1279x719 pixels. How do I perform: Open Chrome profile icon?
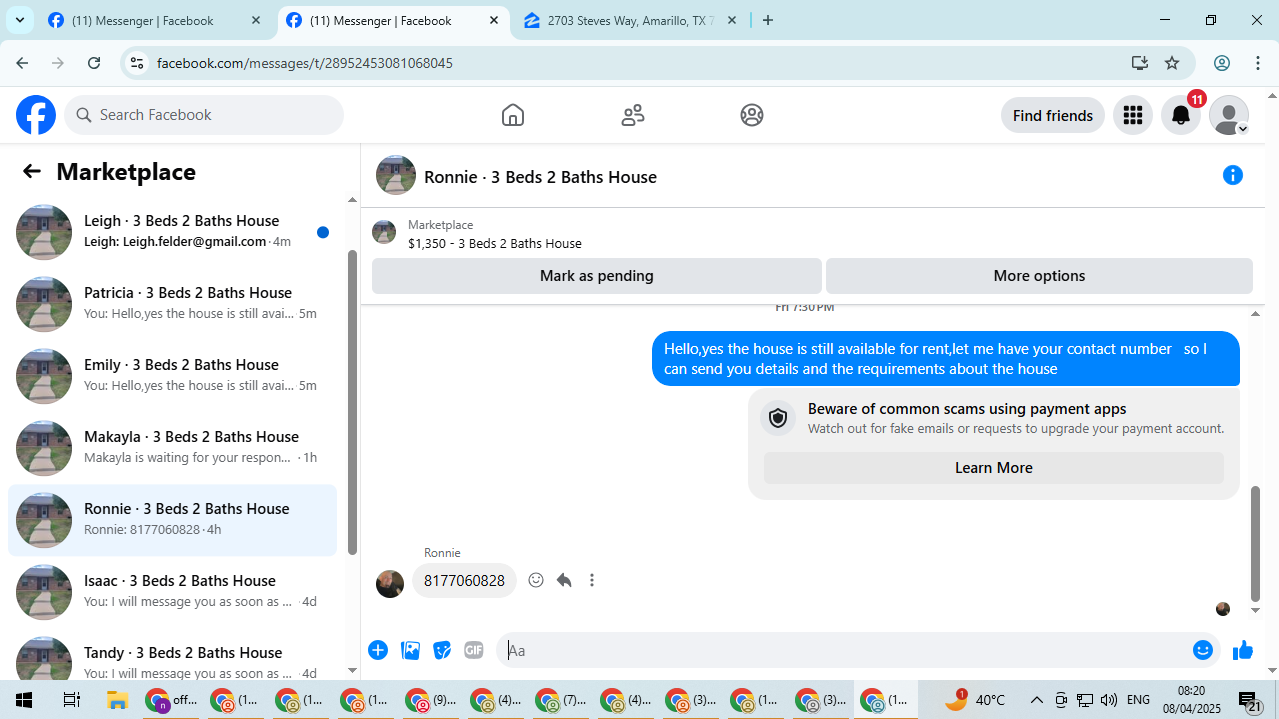(x=1222, y=63)
